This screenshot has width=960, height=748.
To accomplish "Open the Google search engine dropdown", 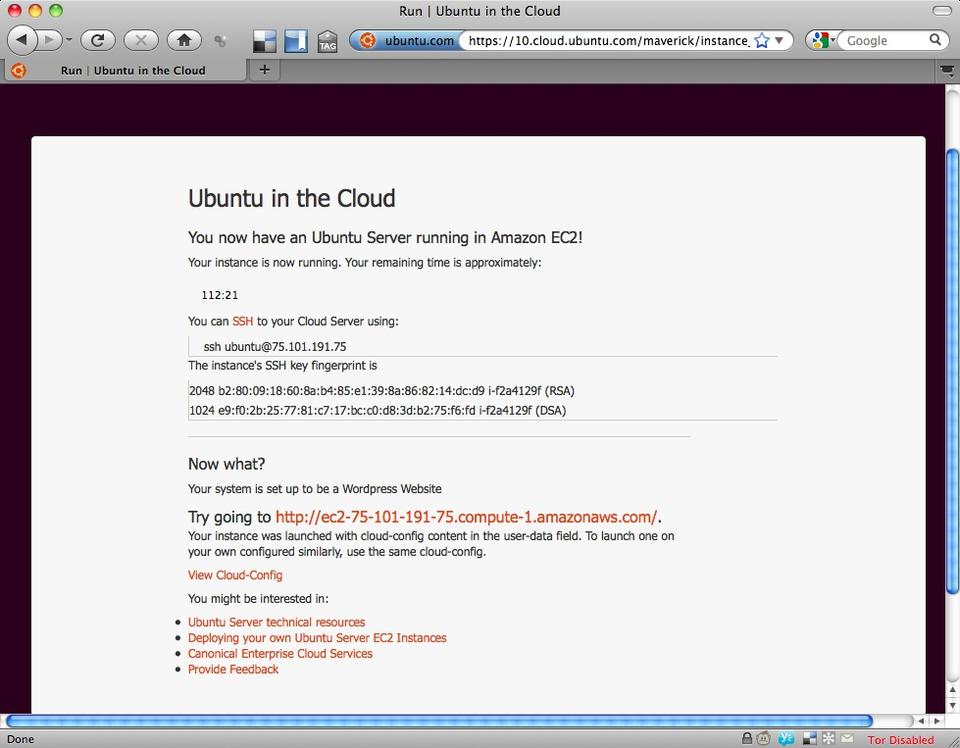I will tap(824, 41).
